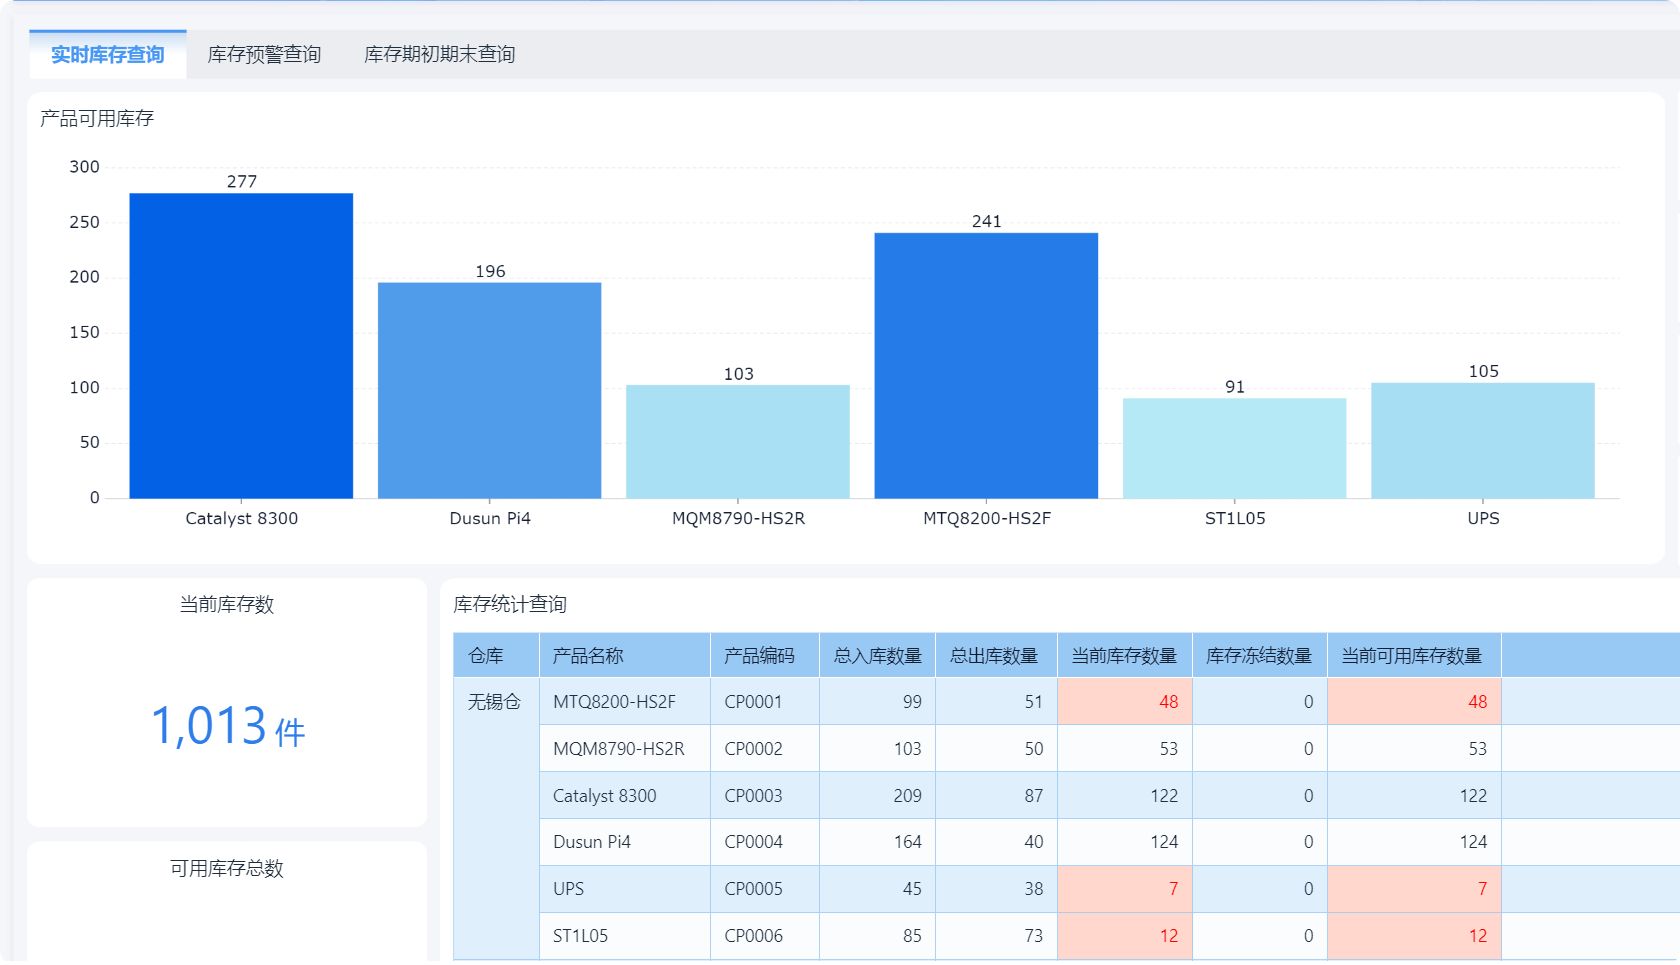This screenshot has height=965, width=1680.
Task: Click the 仓库 column header
Action: (496, 656)
